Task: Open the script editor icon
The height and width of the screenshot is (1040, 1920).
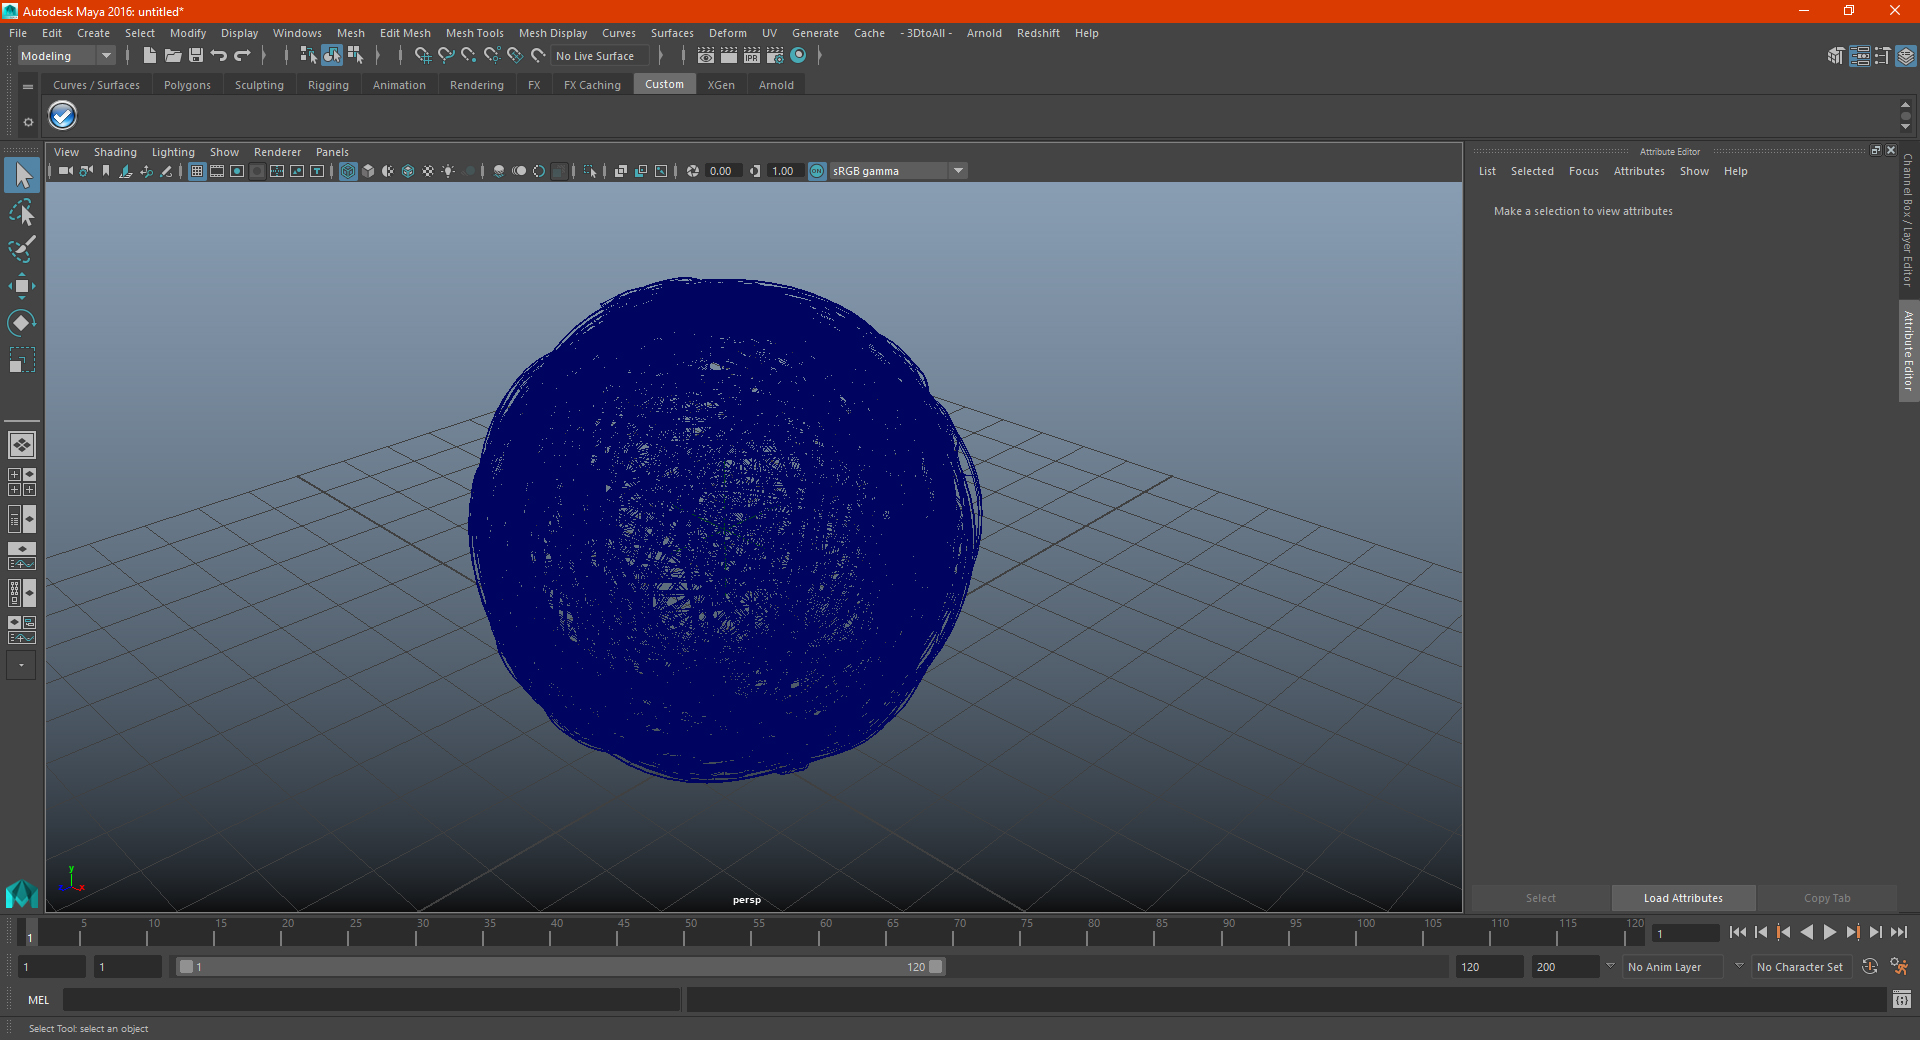Action: [1902, 999]
